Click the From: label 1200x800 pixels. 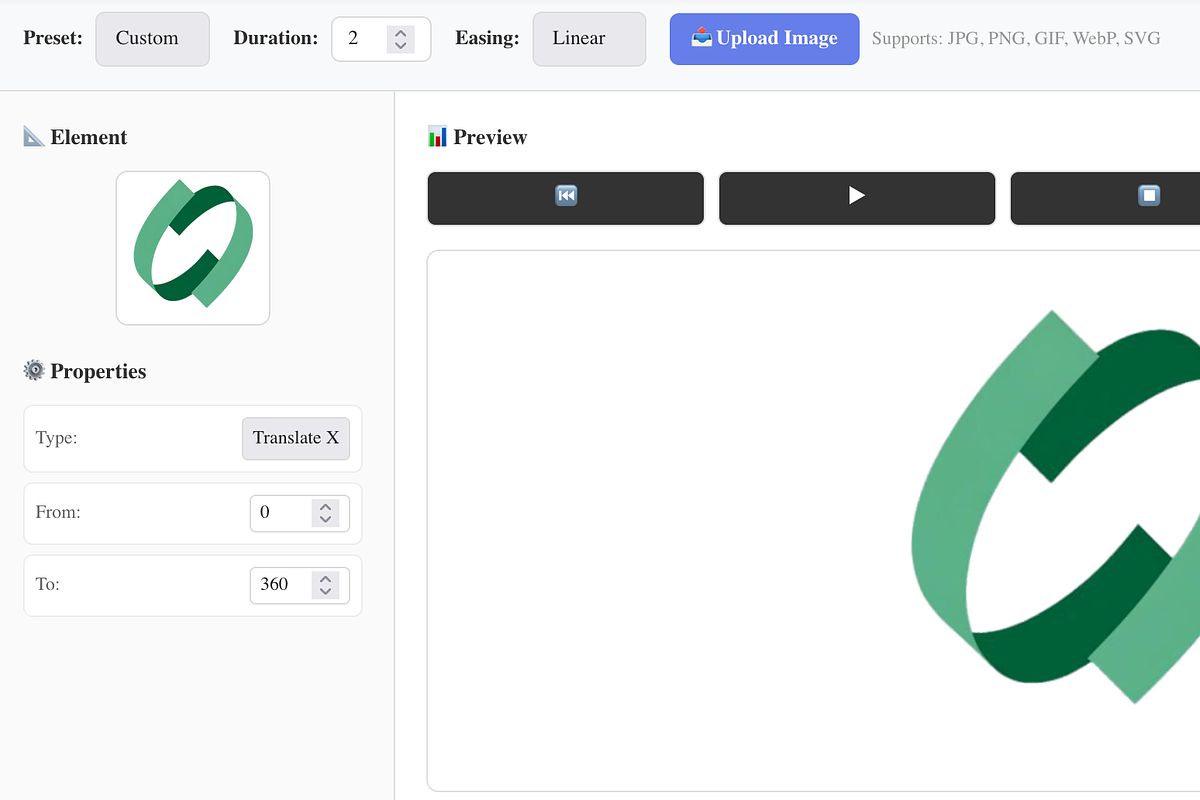point(58,512)
